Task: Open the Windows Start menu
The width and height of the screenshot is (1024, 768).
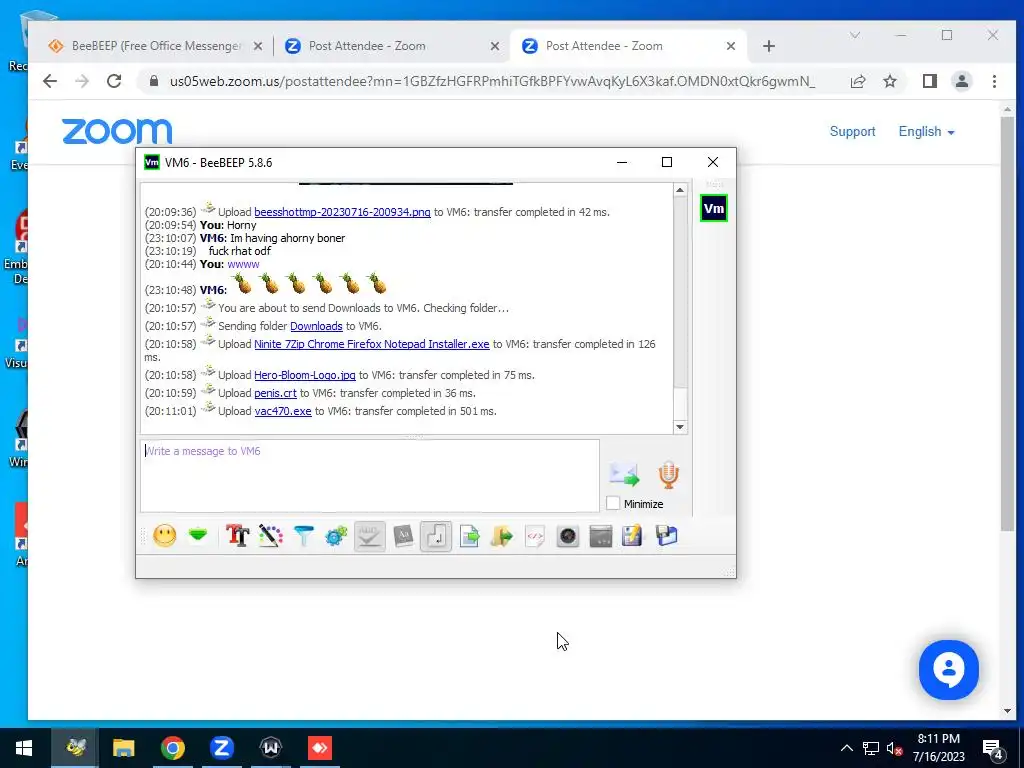Action: 24,748
